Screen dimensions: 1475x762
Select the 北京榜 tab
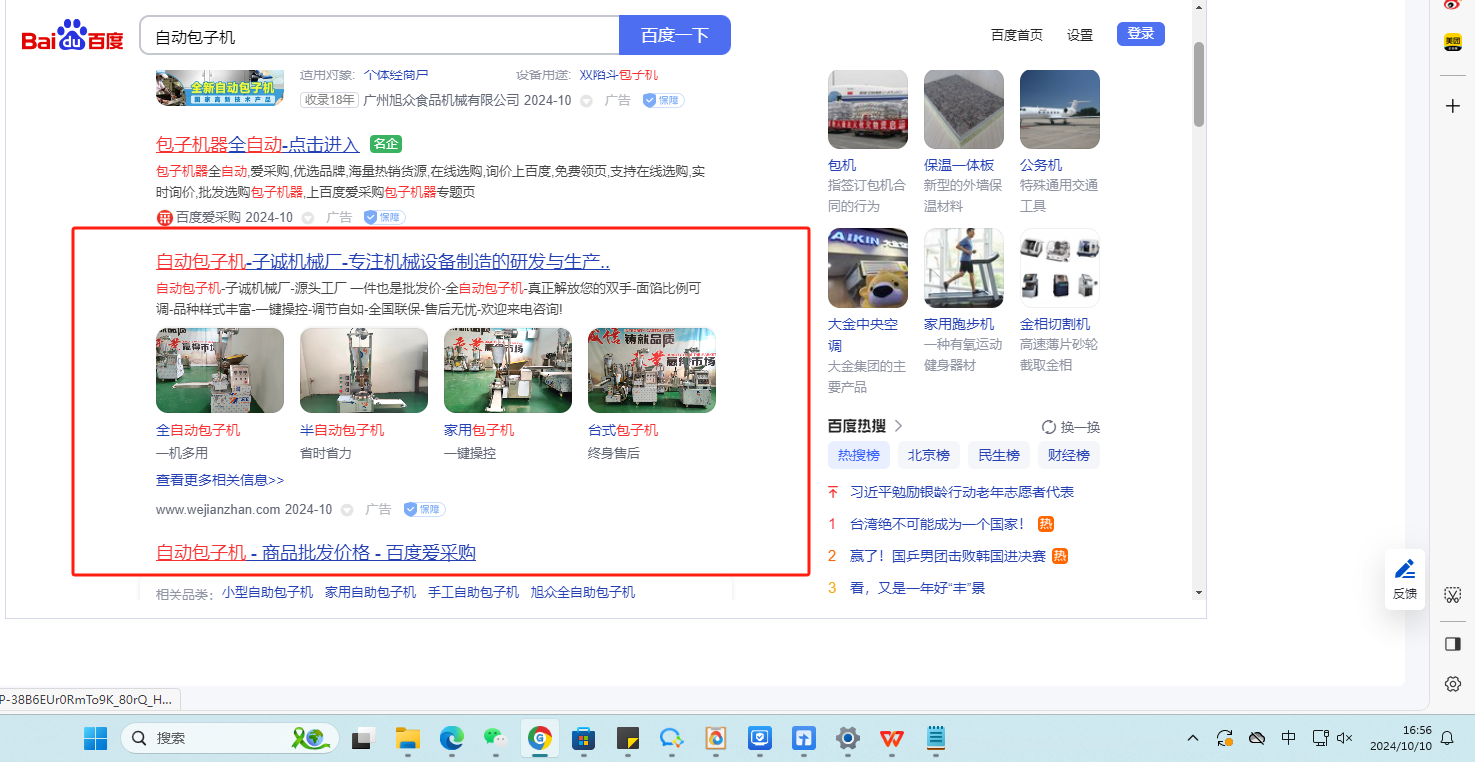click(x=929, y=456)
